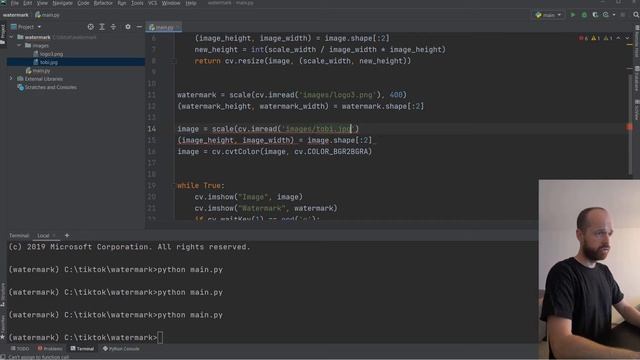Screen dimensions: 640x360
Task: Select tobi.jpg in the project tree
Action: pos(49,62)
